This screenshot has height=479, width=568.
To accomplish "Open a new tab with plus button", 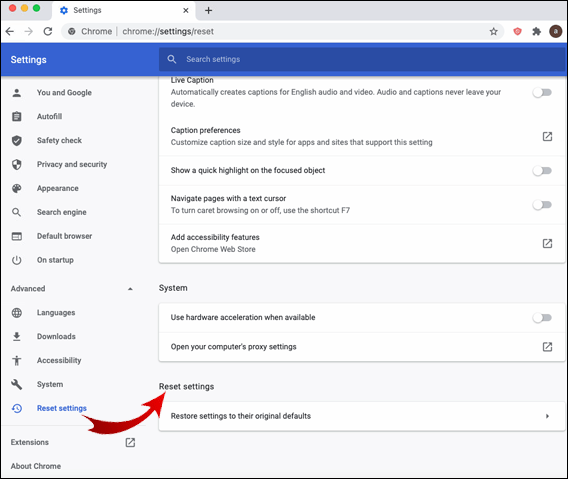I will pyautogui.click(x=208, y=11).
